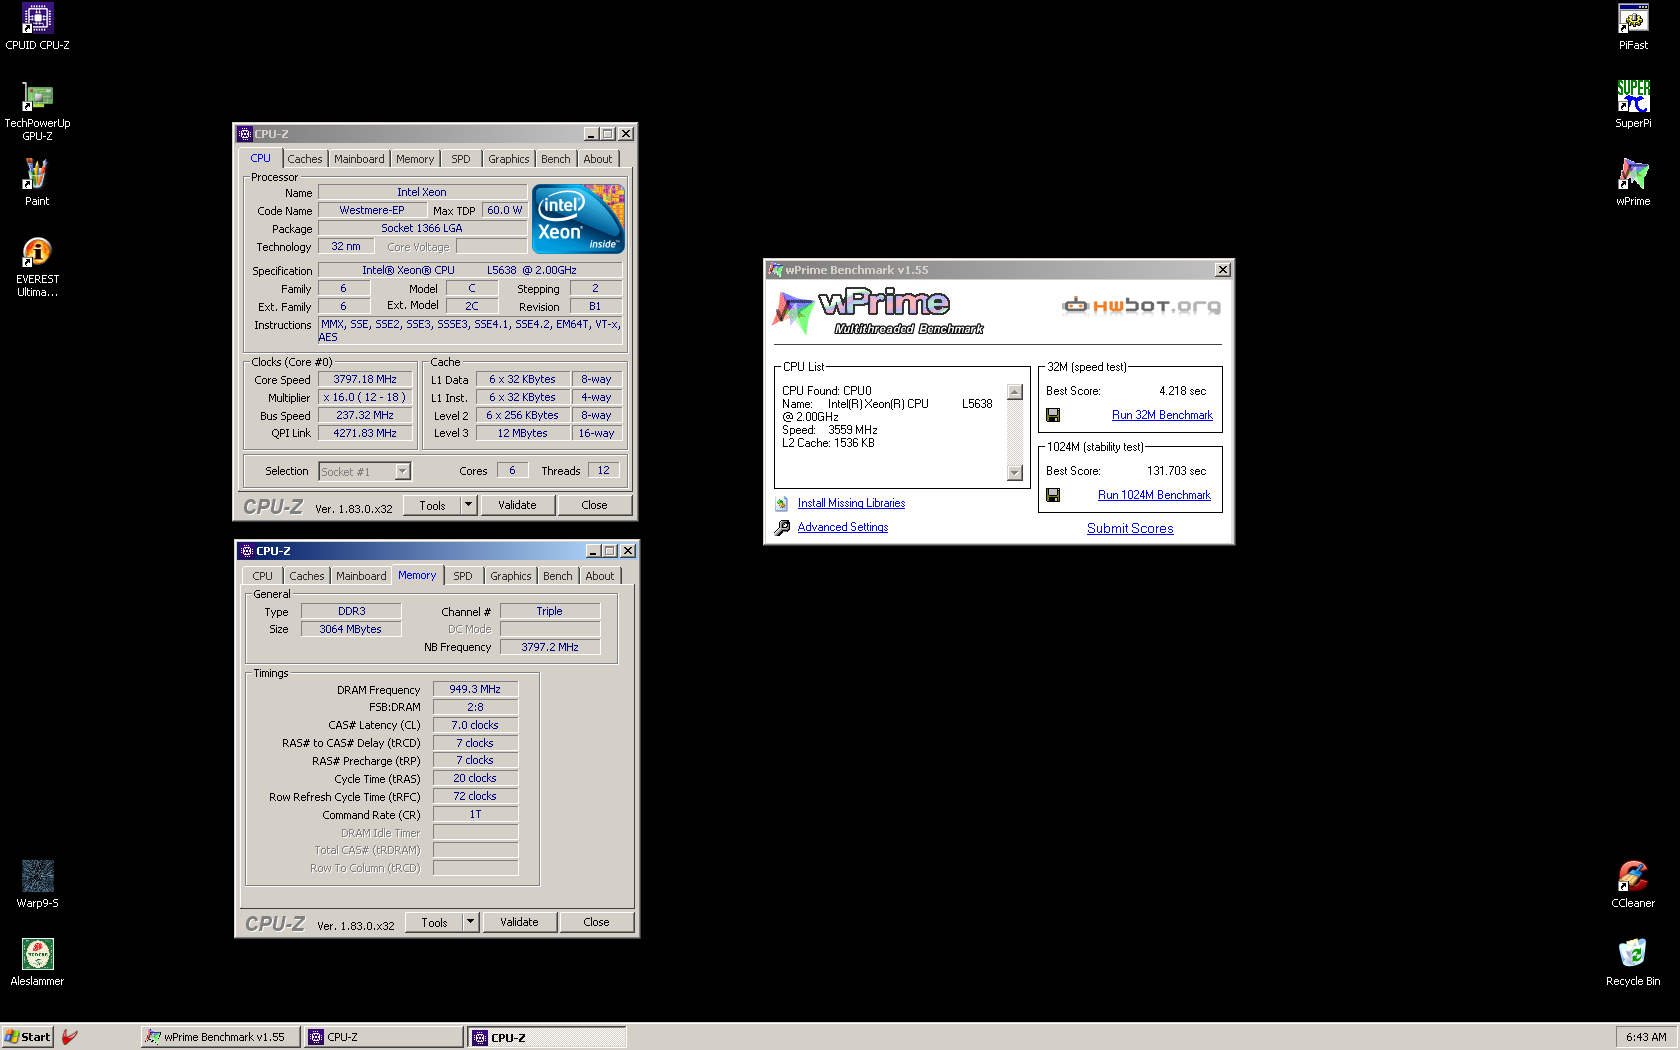This screenshot has height=1050, width=1680.
Task: Click the quick launch icon beside Start
Action: pyautogui.click(x=70, y=1037)
